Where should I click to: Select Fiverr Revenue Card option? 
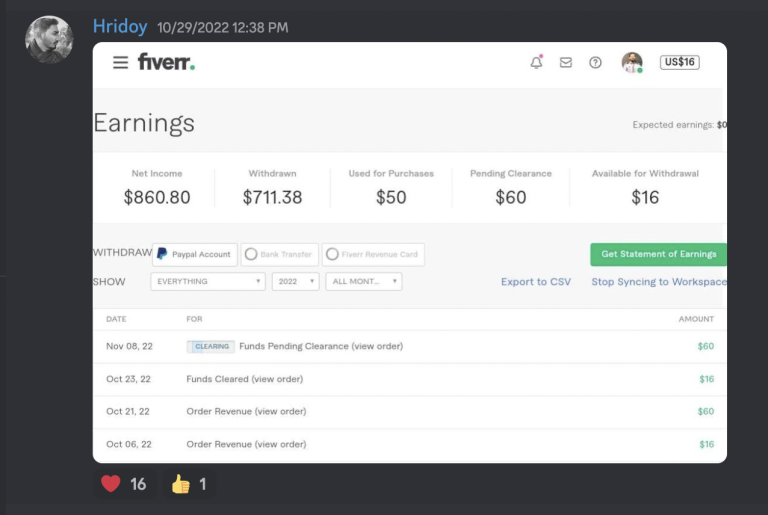tap(373, 254)
